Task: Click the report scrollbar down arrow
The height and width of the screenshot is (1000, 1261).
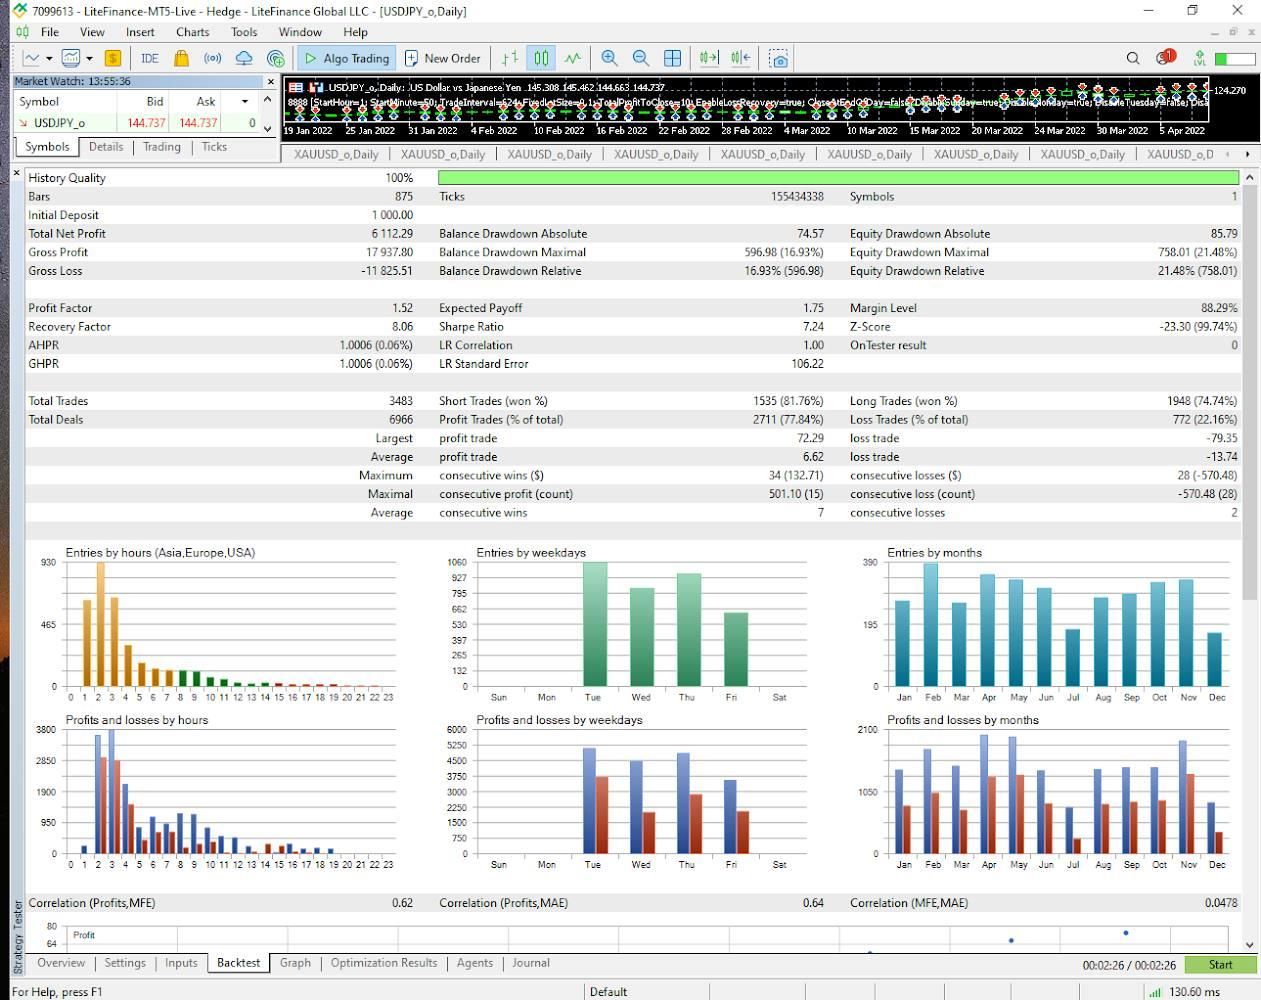Action: [x=1250, y=944]
